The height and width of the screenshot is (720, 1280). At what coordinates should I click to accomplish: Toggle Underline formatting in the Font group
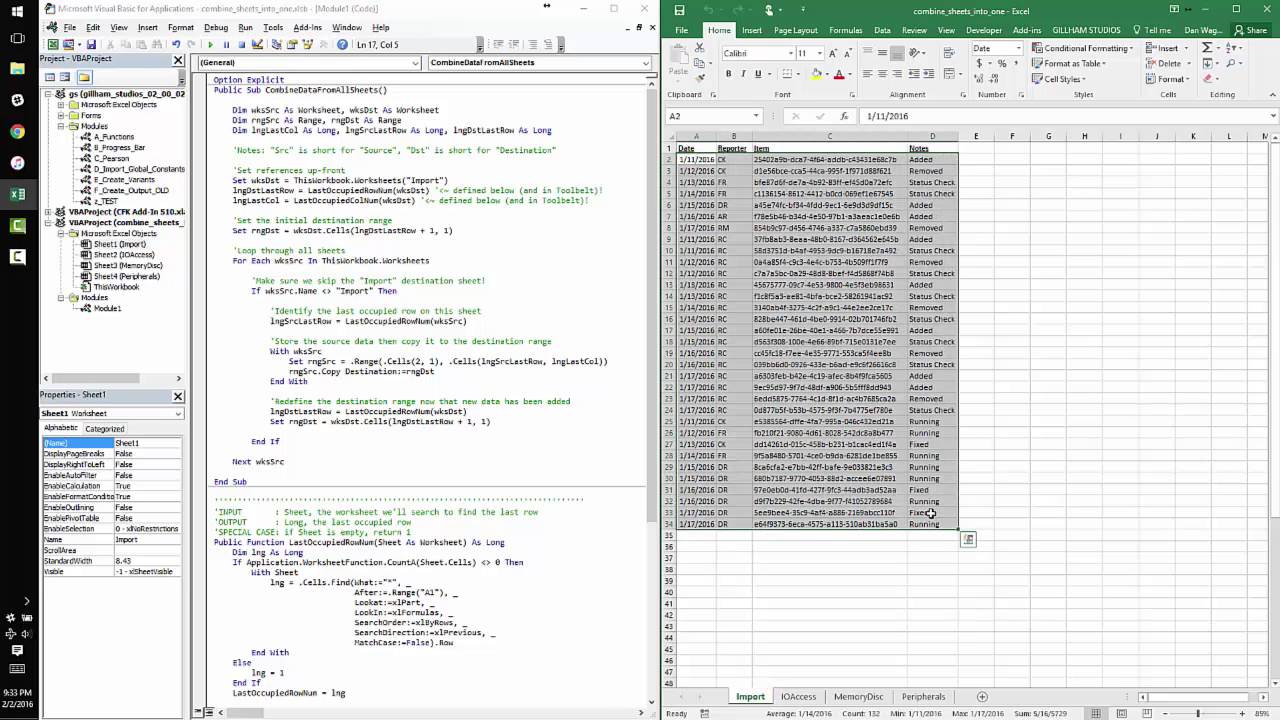(758, 73)
